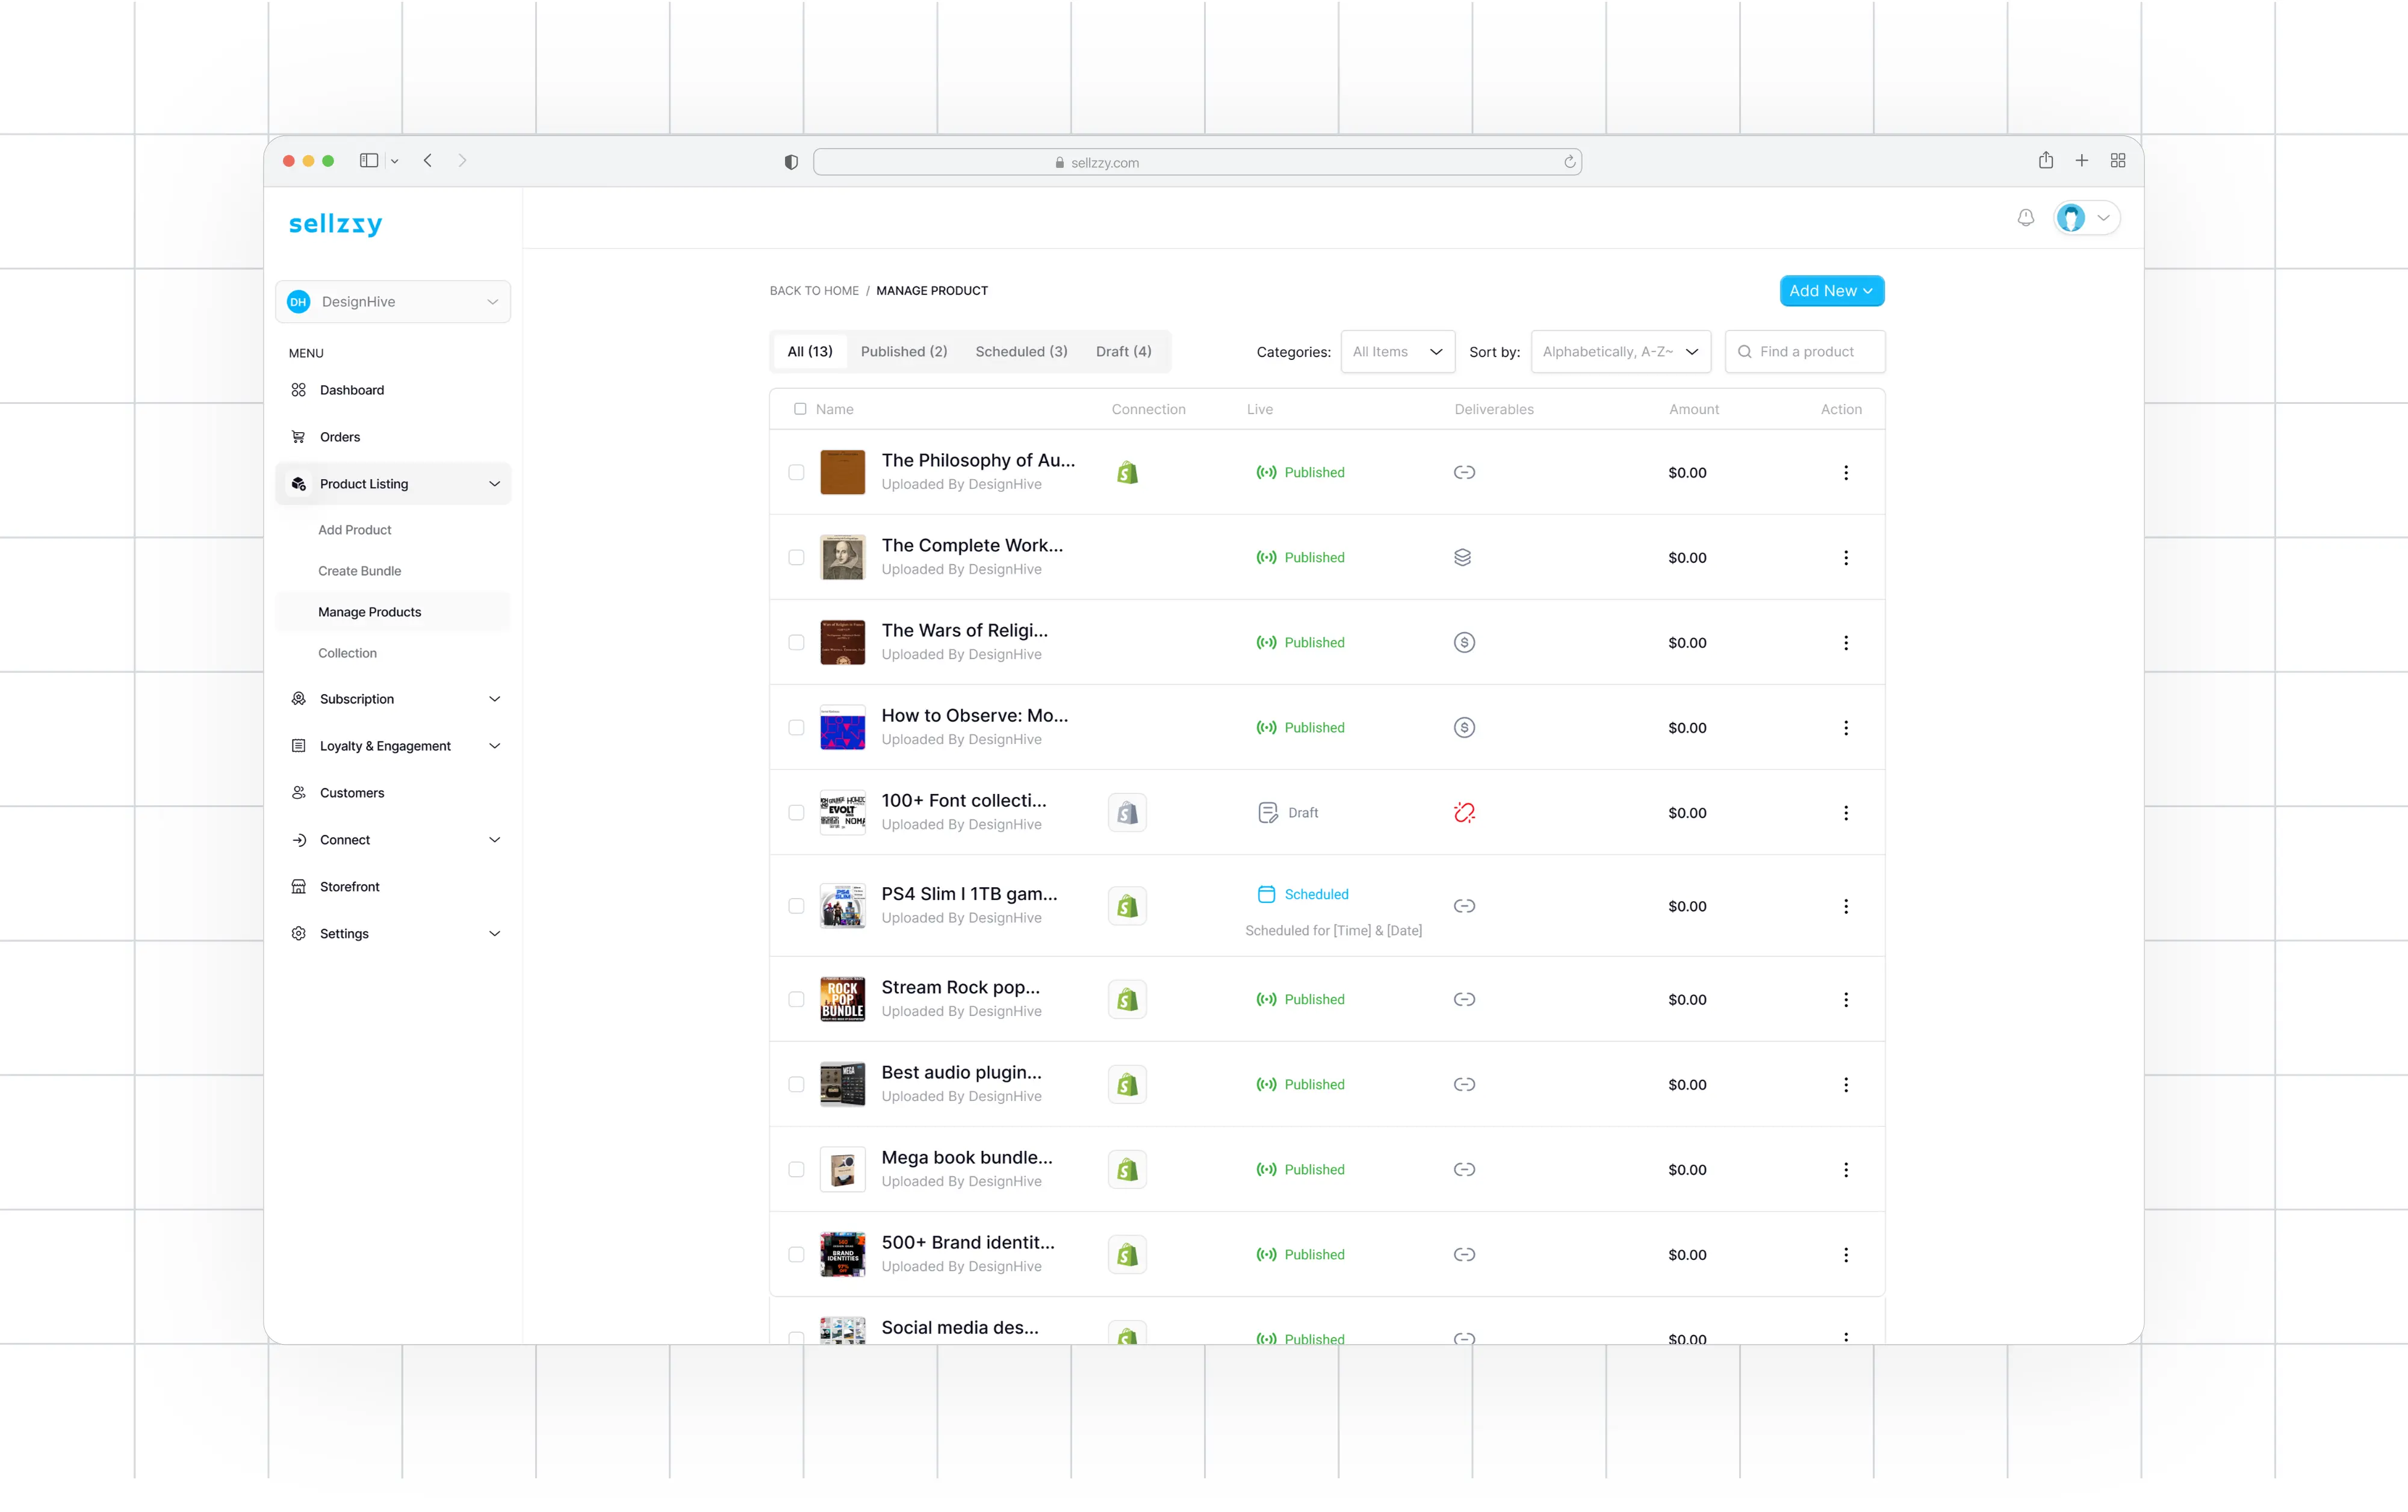Open the three-dot action menu for PS4 Slim product
Screen dimensions: 2408x1512
pos(1846,906)
